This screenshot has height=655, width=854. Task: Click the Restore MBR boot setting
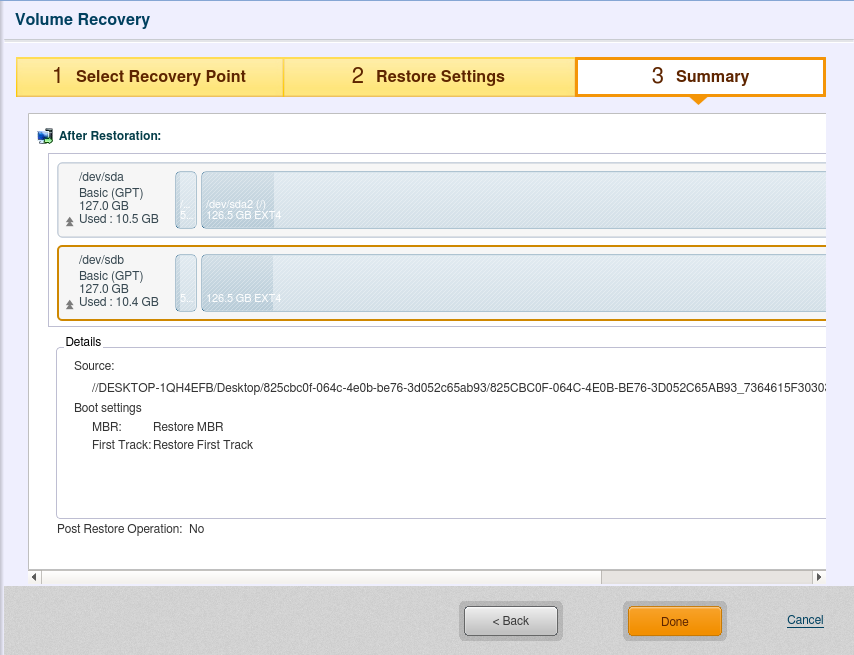[x=188, y=427]
